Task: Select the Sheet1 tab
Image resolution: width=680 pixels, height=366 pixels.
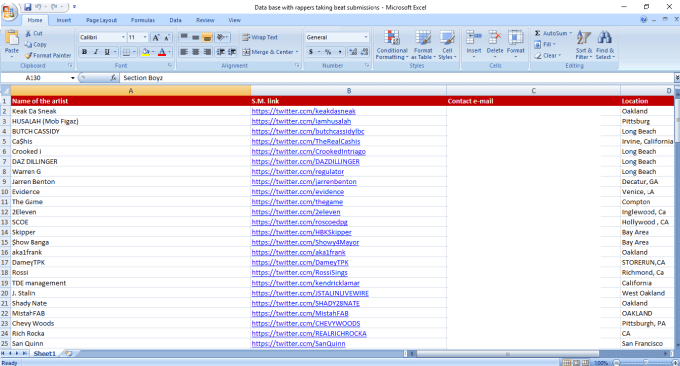Action: point(45,353)
